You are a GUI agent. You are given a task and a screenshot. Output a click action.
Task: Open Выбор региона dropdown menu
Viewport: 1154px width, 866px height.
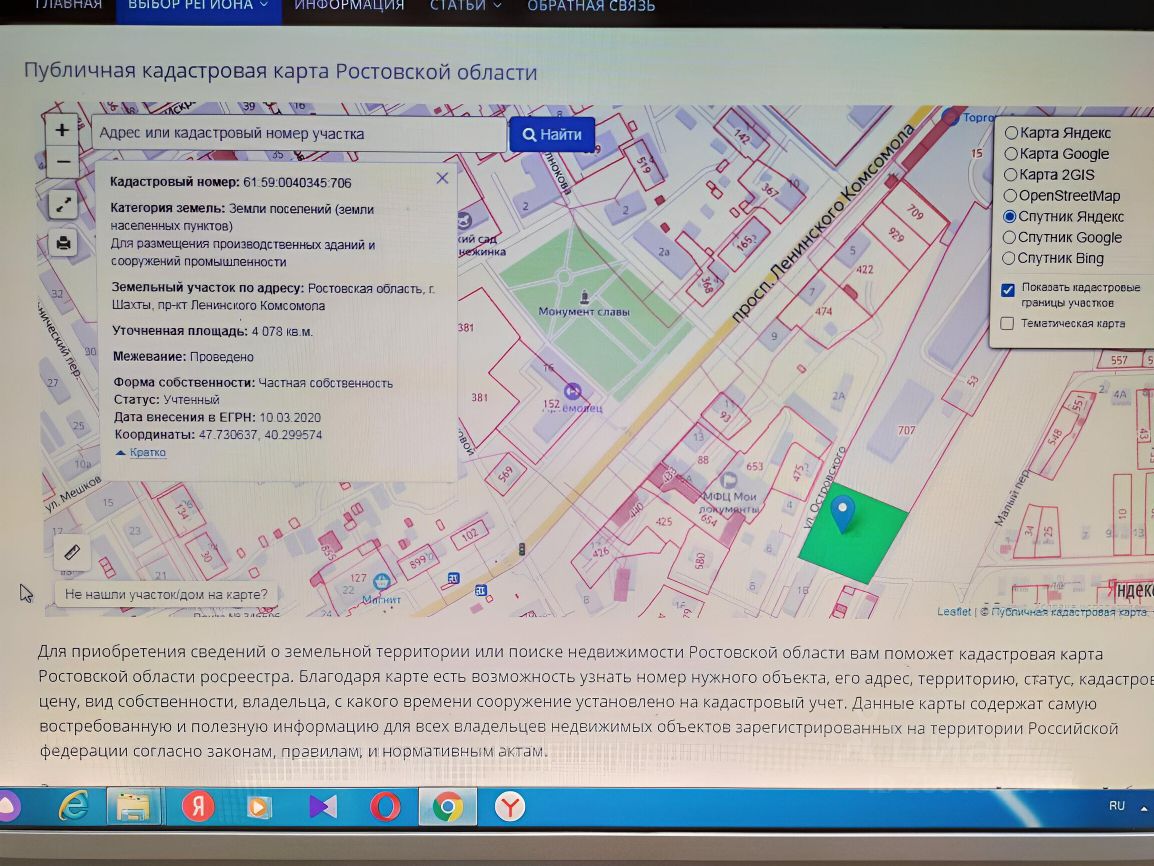pos(199,6)
